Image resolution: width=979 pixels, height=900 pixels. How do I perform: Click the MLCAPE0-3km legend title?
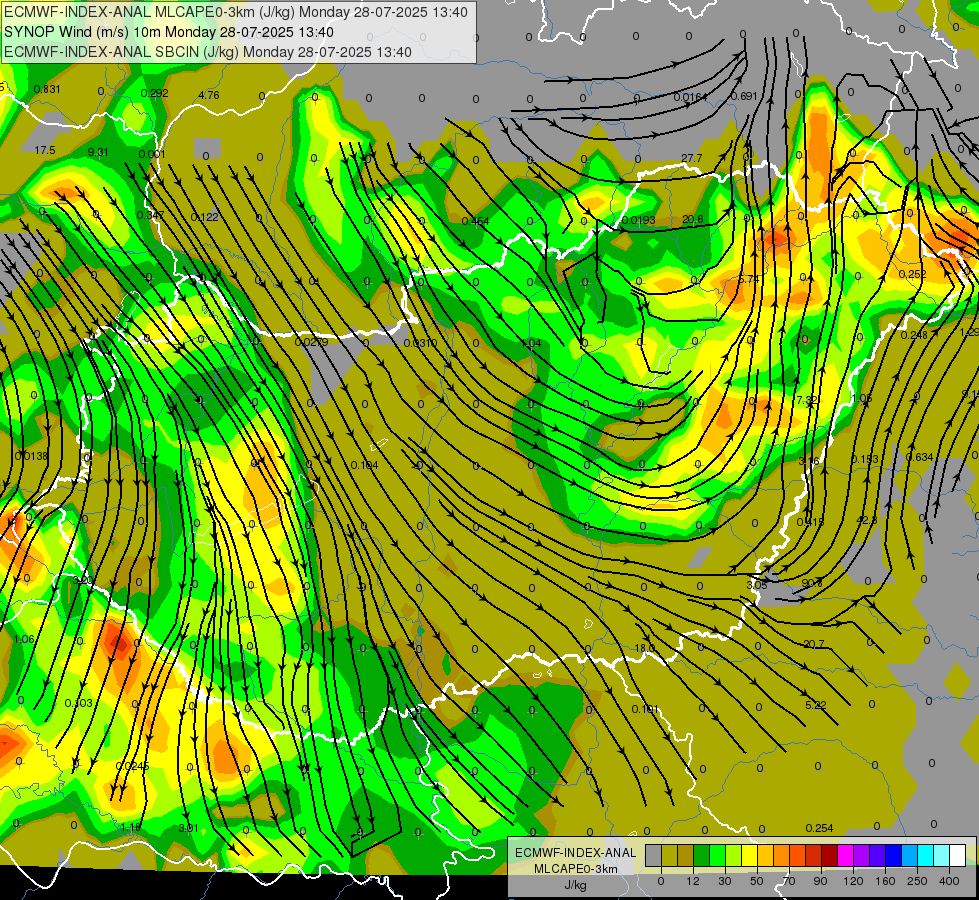(x=575, y=869)
